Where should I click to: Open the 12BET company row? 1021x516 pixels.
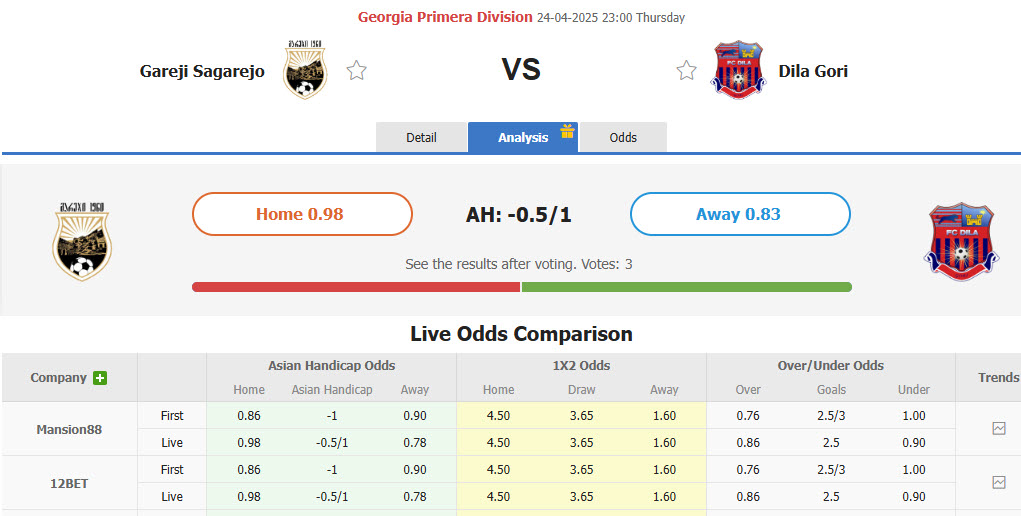tap(69, 483)
